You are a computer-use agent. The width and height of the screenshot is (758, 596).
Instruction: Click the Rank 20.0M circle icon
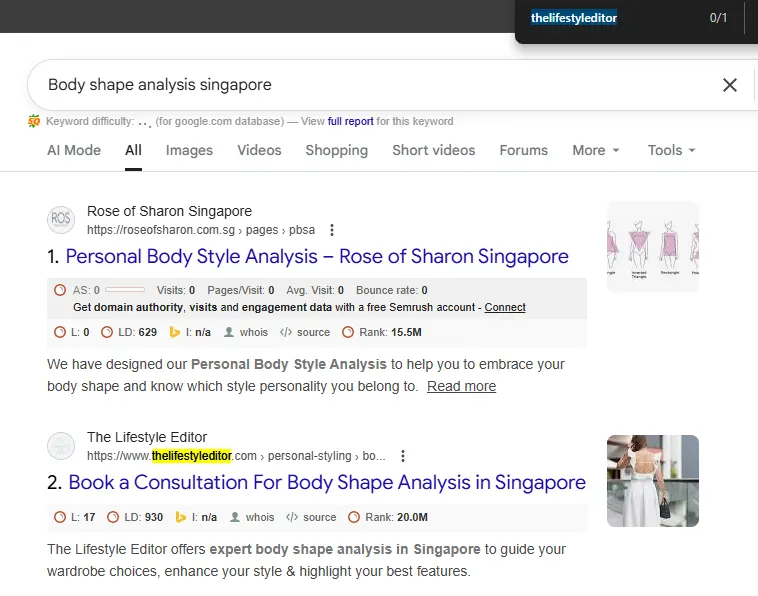pos(354,517)
